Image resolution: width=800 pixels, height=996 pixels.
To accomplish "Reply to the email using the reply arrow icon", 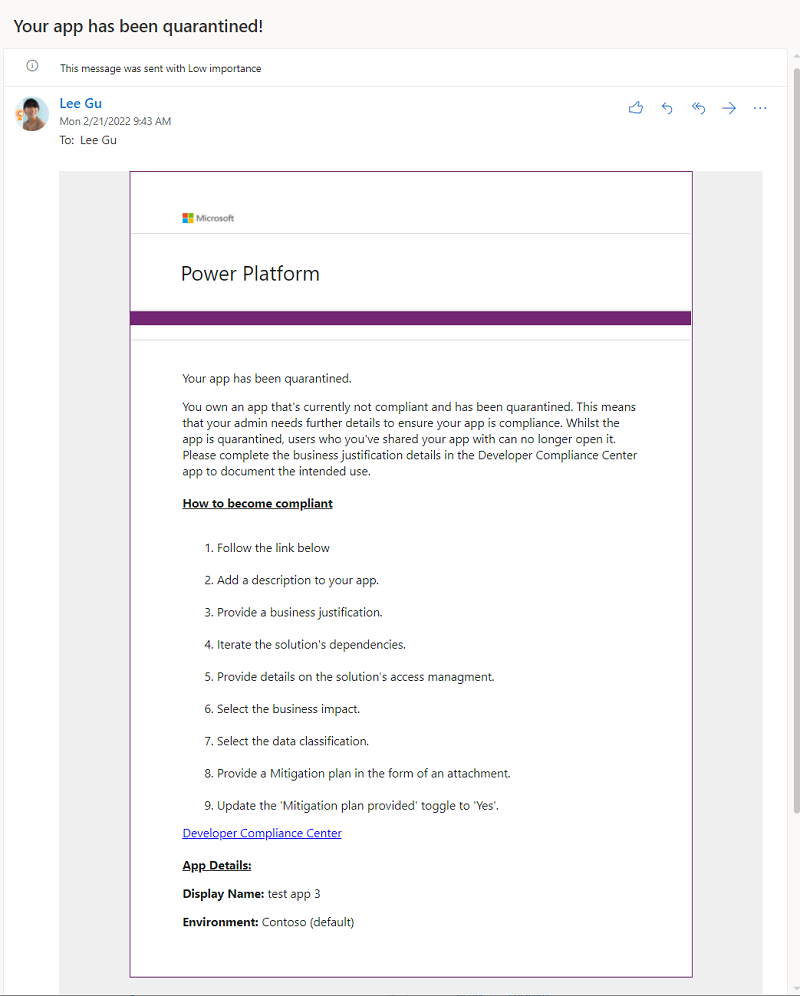I will (667, 108).
